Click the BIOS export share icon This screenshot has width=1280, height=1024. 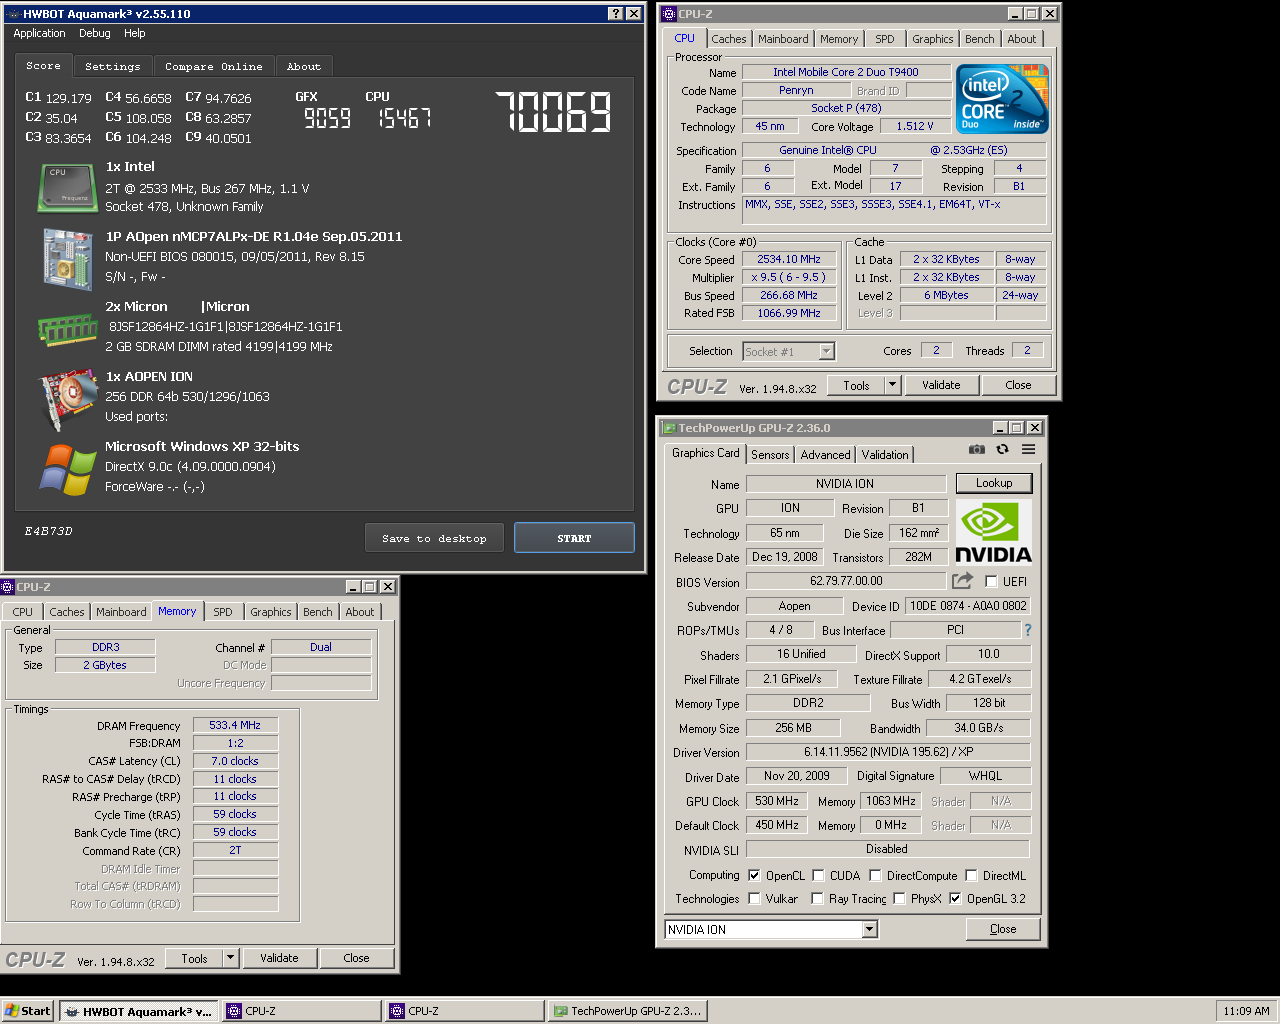point(962,581)
